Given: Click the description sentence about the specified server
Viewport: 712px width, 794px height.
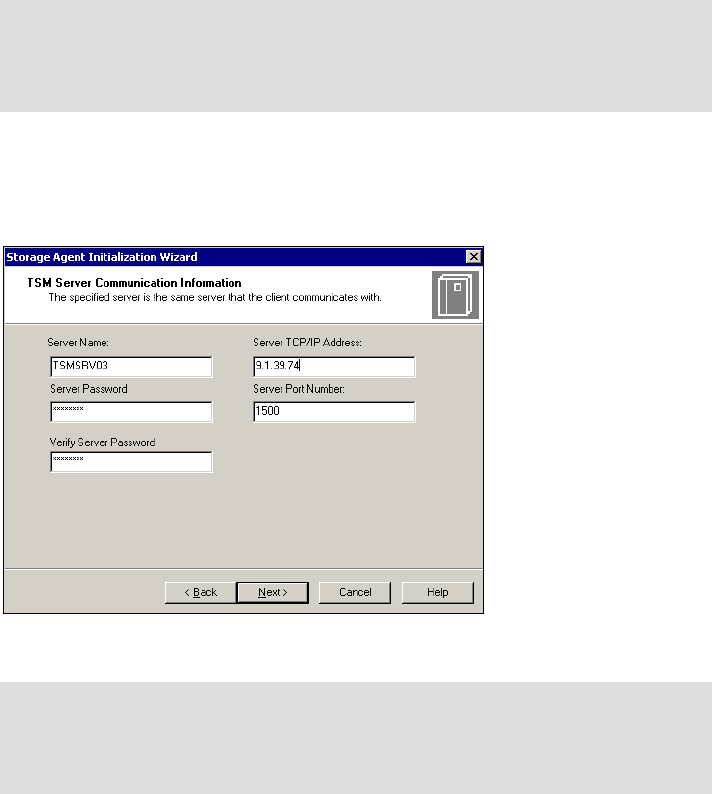Looking at the screenshot, I should point(215,297).
